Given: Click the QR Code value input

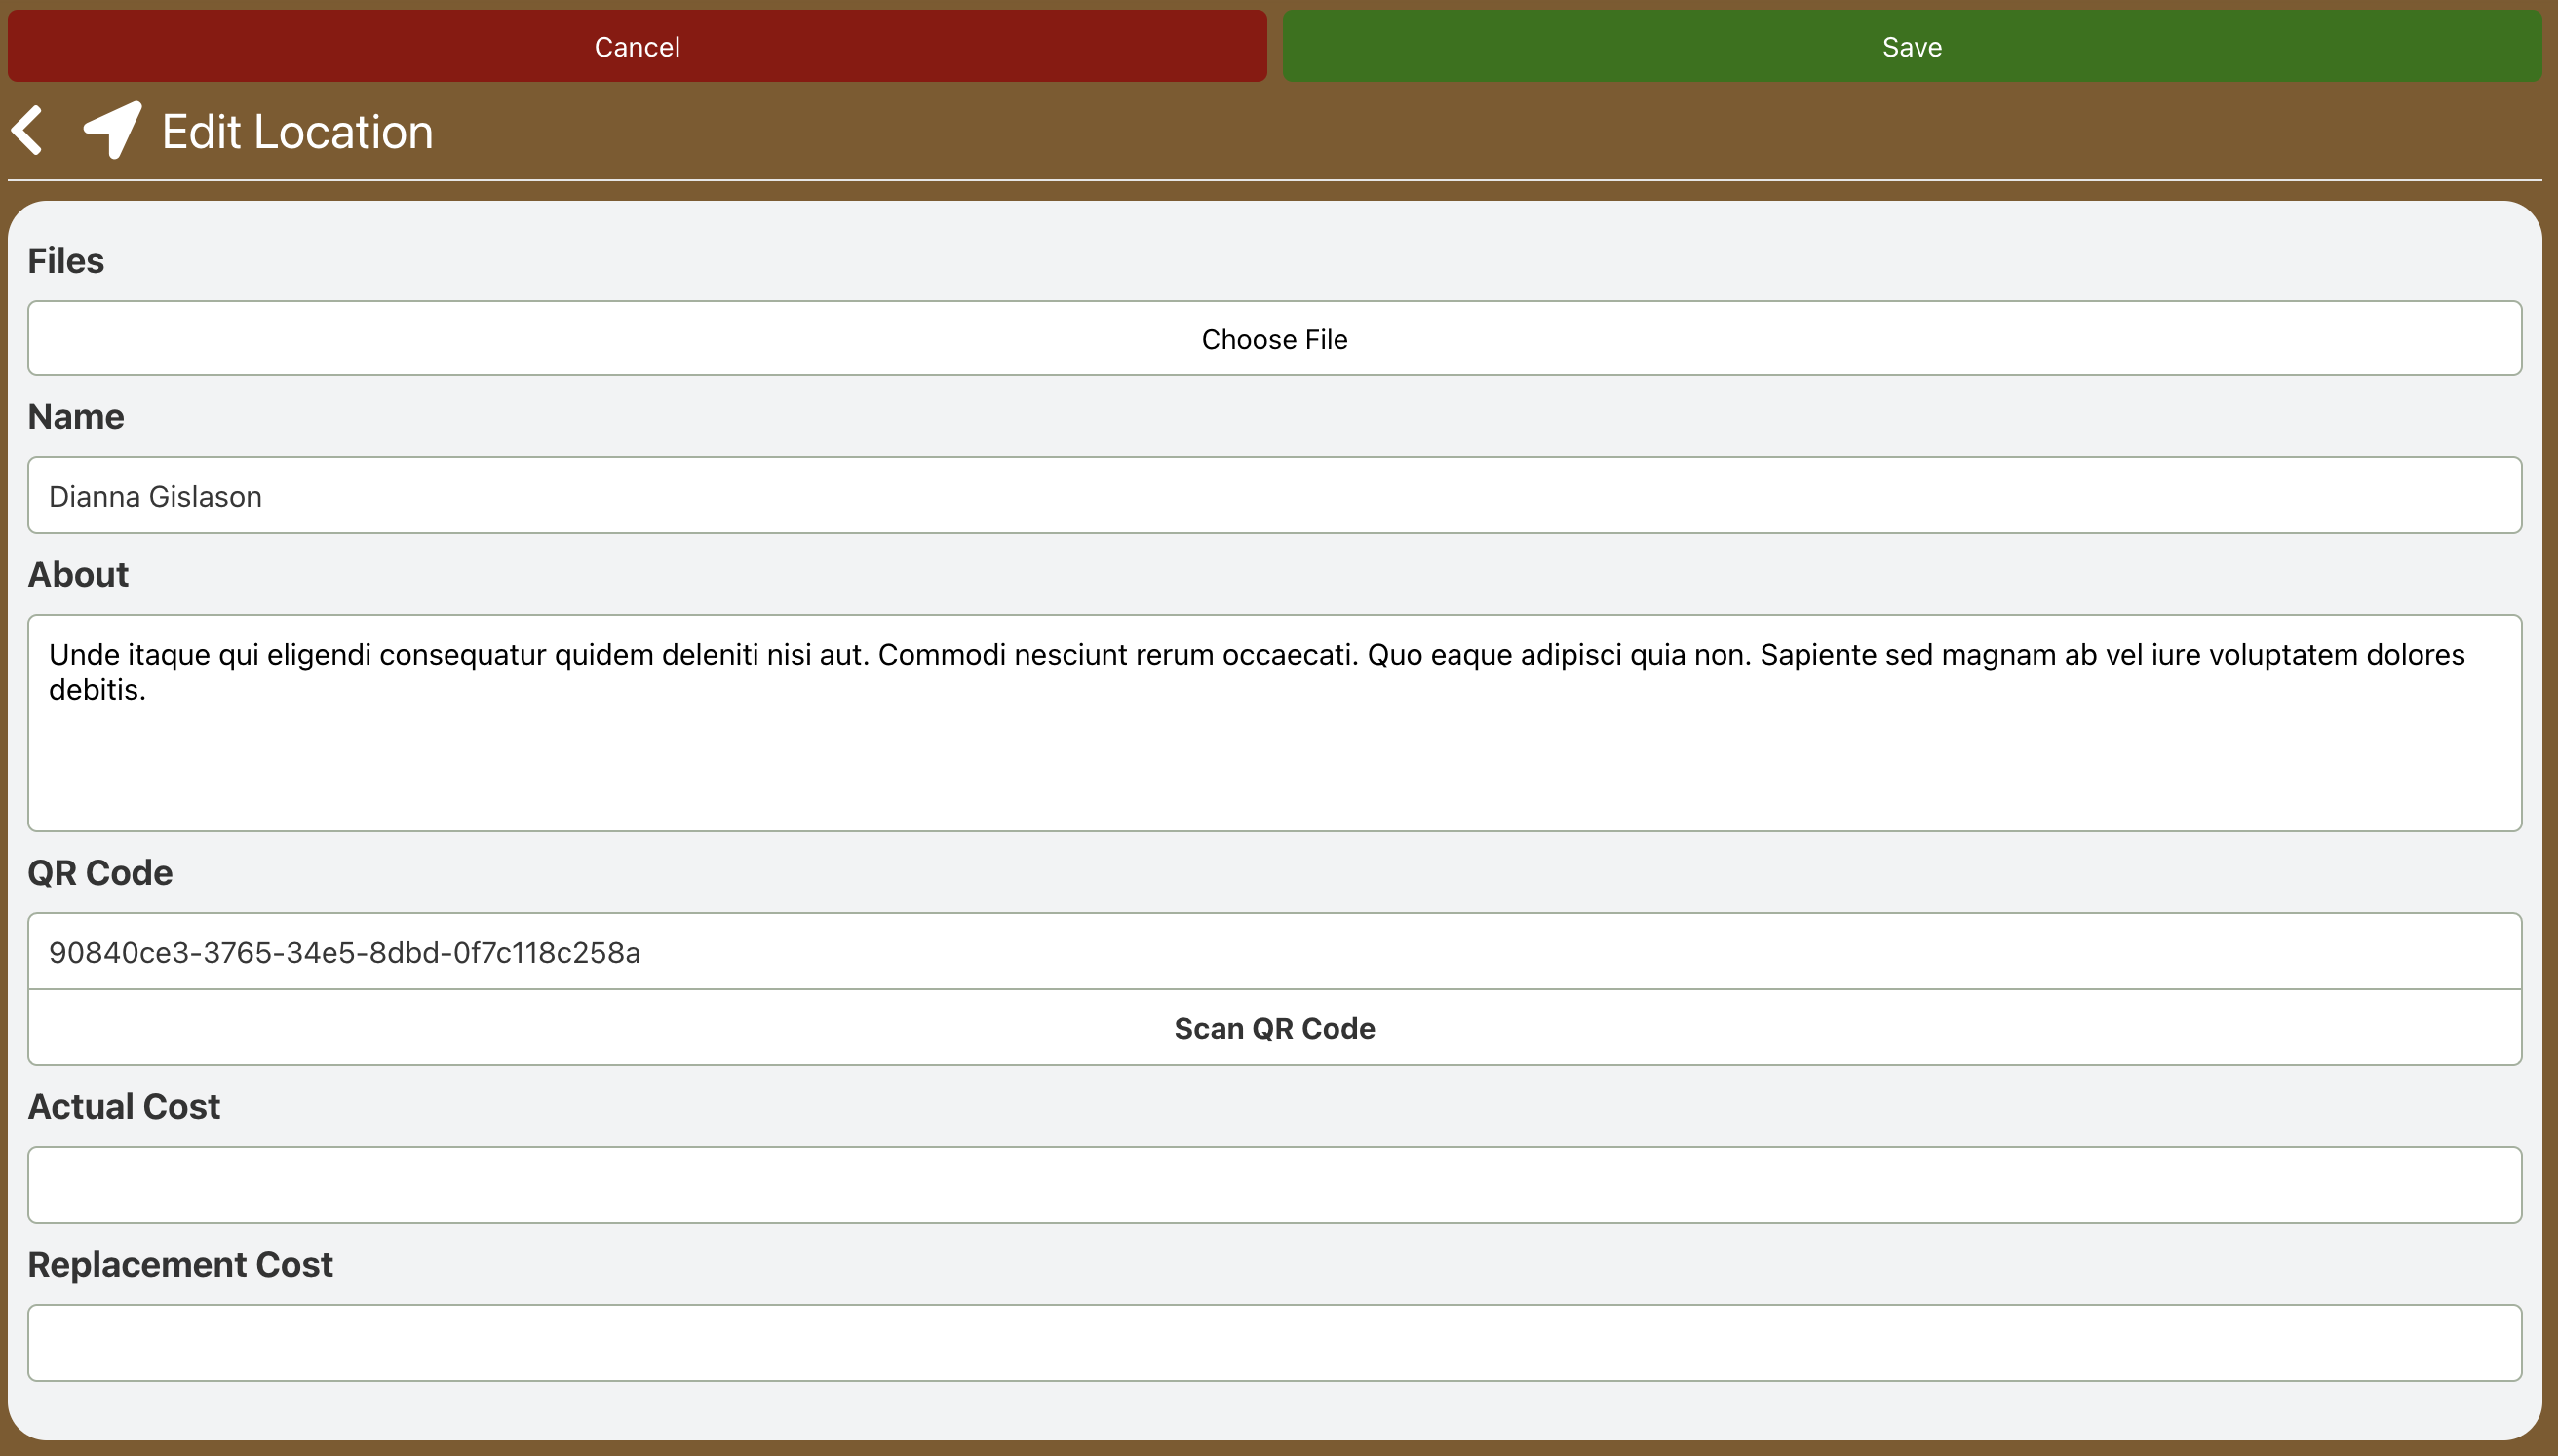Looking at the screenshot, I should [x=1274, y=952].
